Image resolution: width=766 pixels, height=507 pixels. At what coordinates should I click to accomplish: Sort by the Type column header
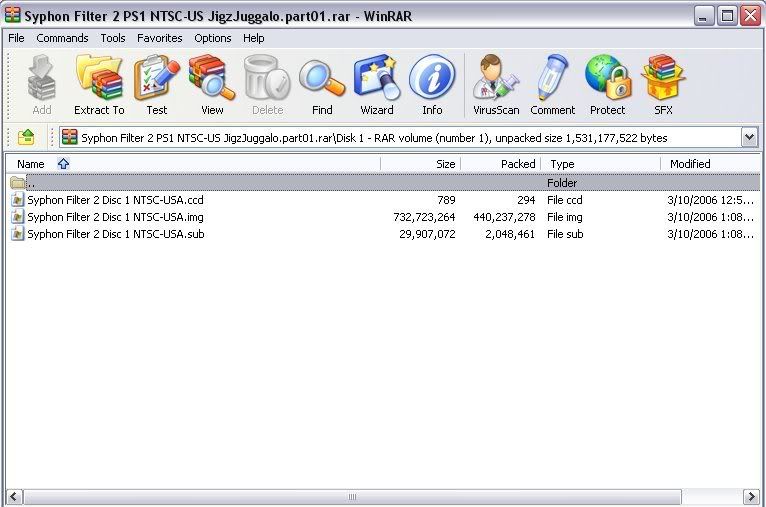click(601, 164)
